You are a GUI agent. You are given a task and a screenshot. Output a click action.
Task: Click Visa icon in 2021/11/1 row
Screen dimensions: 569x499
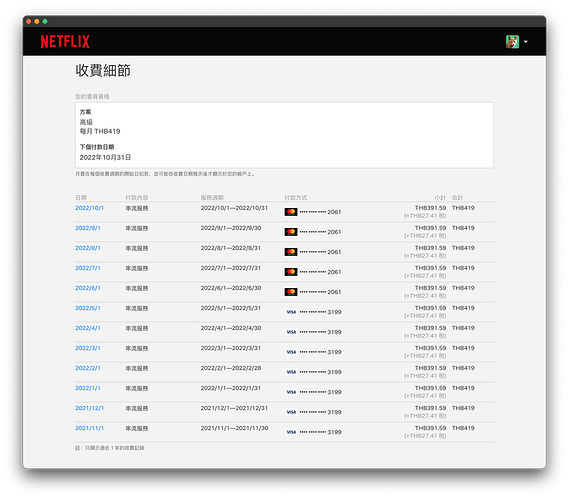click(x=291, y=432)
